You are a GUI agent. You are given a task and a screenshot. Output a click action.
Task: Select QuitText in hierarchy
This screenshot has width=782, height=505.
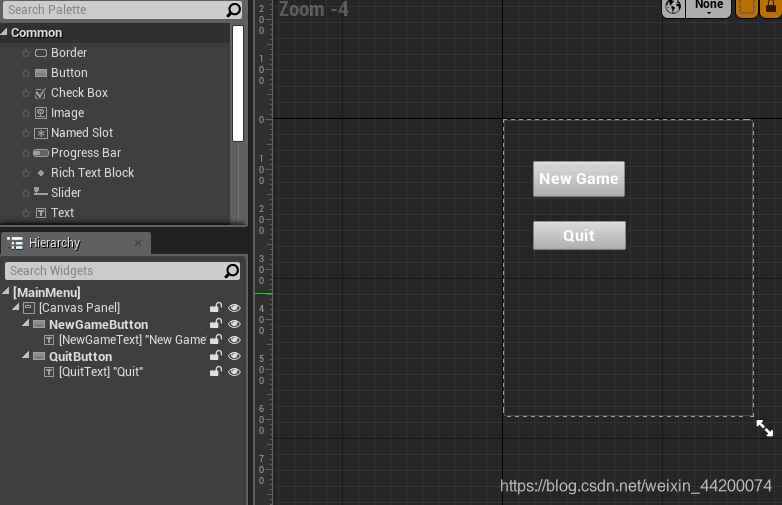[101, 372]
